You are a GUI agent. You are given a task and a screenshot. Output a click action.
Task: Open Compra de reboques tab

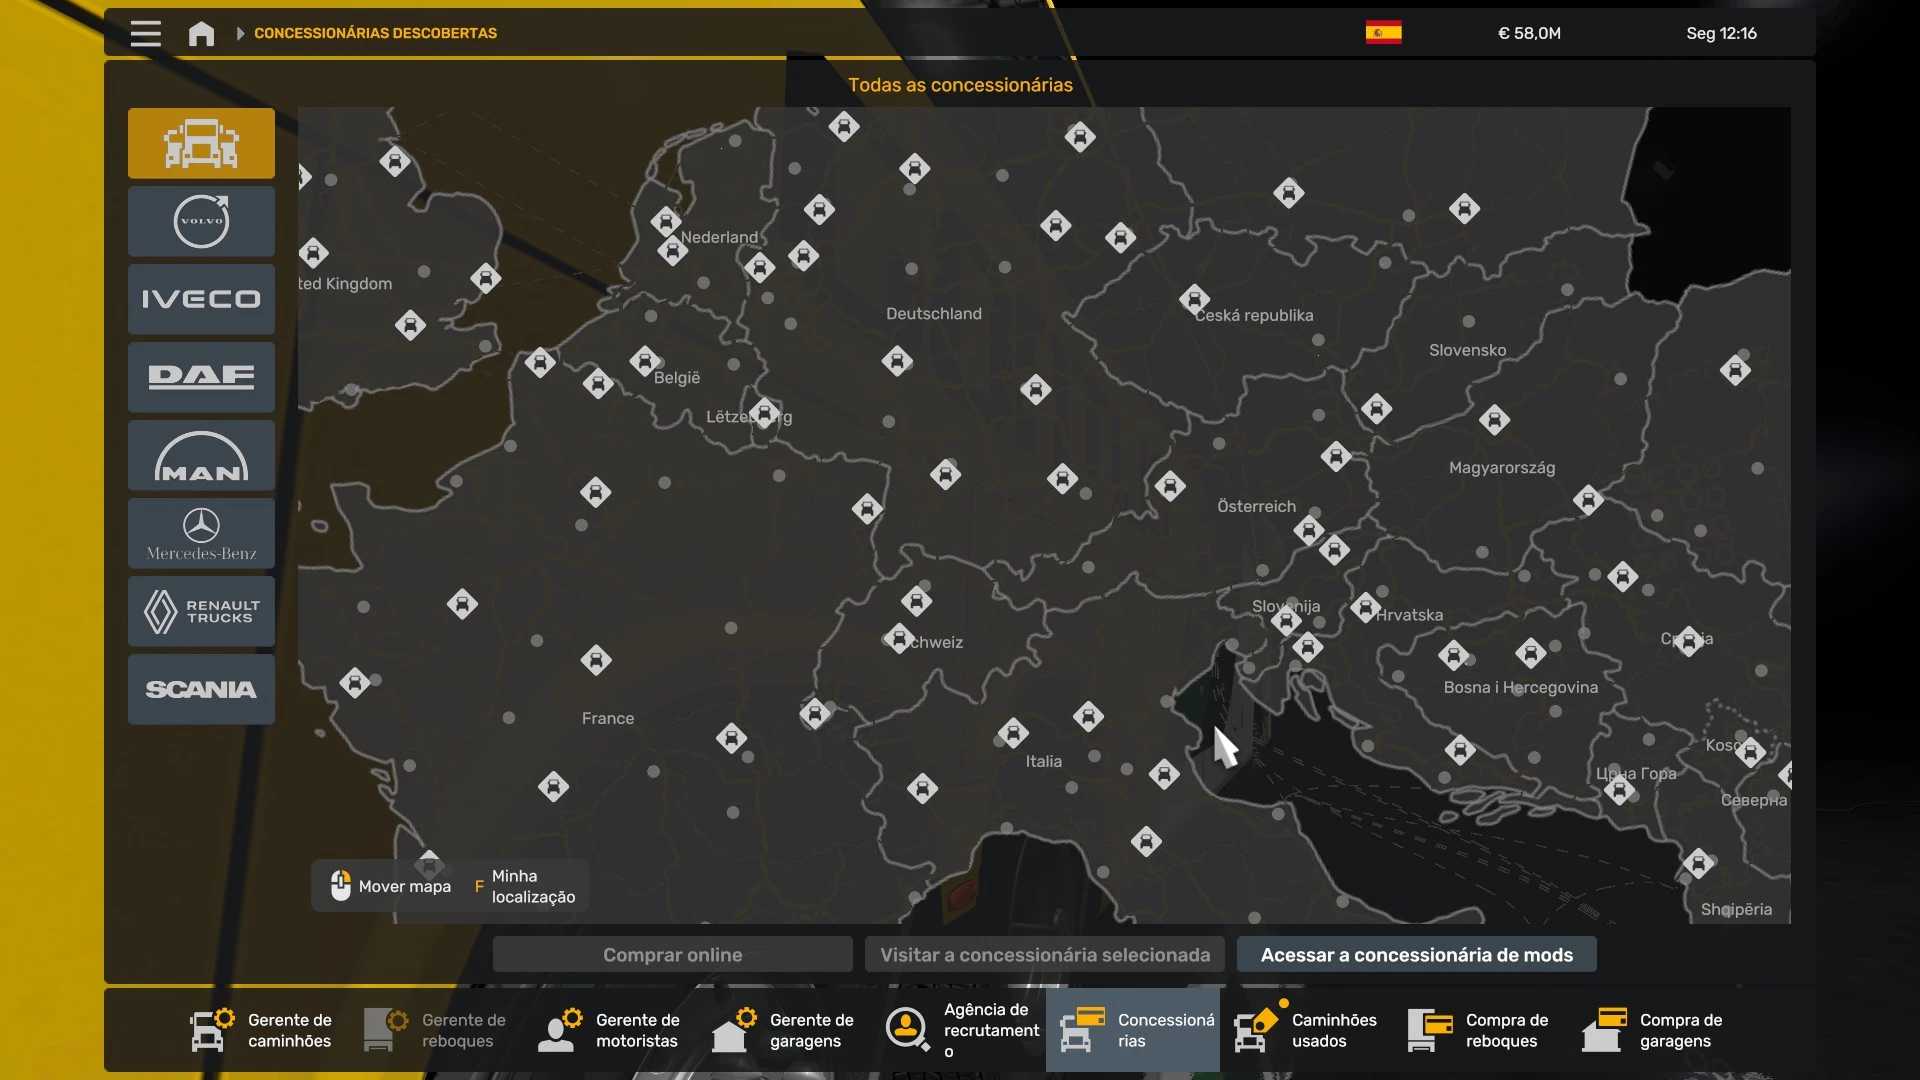point(1480,1030)
